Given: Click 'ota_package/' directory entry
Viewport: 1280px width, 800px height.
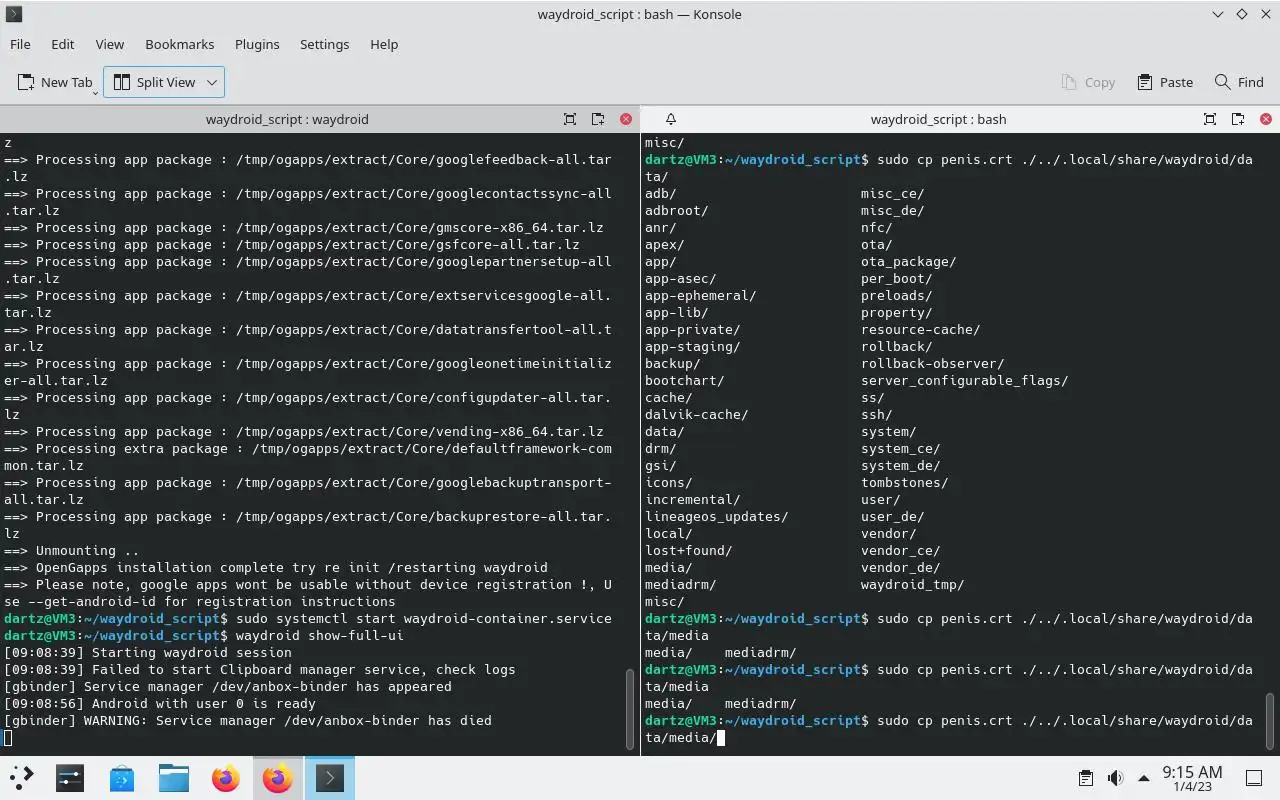Looking at the screenshot, I should point(908,261).
